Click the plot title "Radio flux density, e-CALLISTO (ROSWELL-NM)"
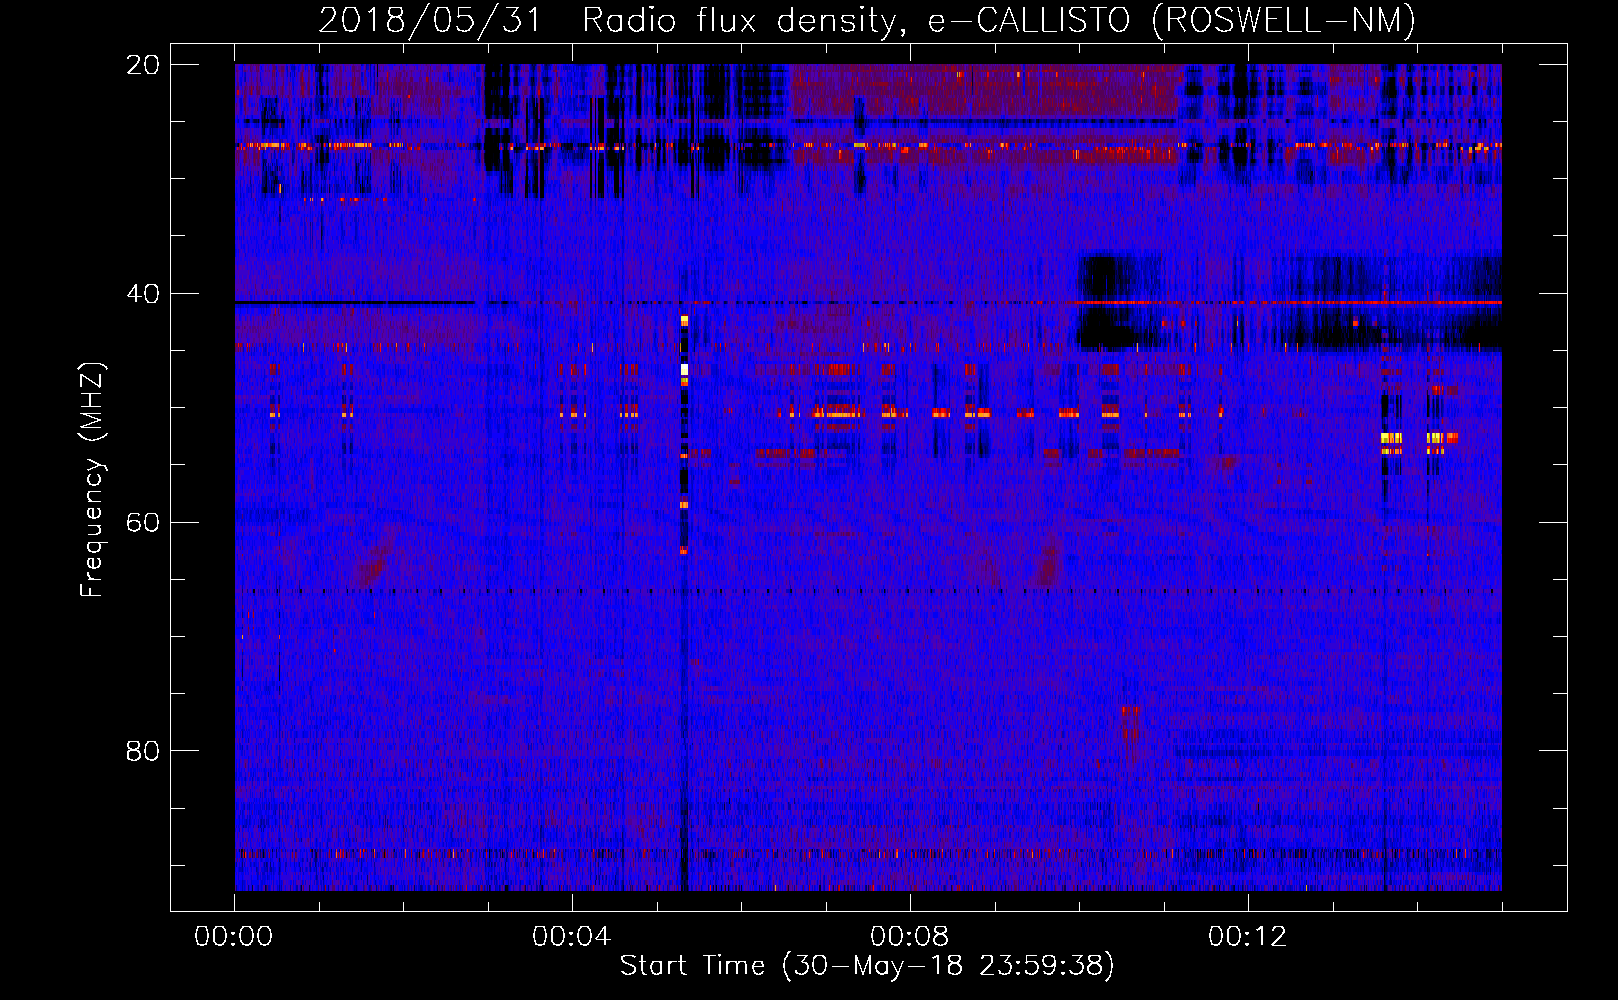The height and width of the screenshot is (1000, 1618). (999, 20)
